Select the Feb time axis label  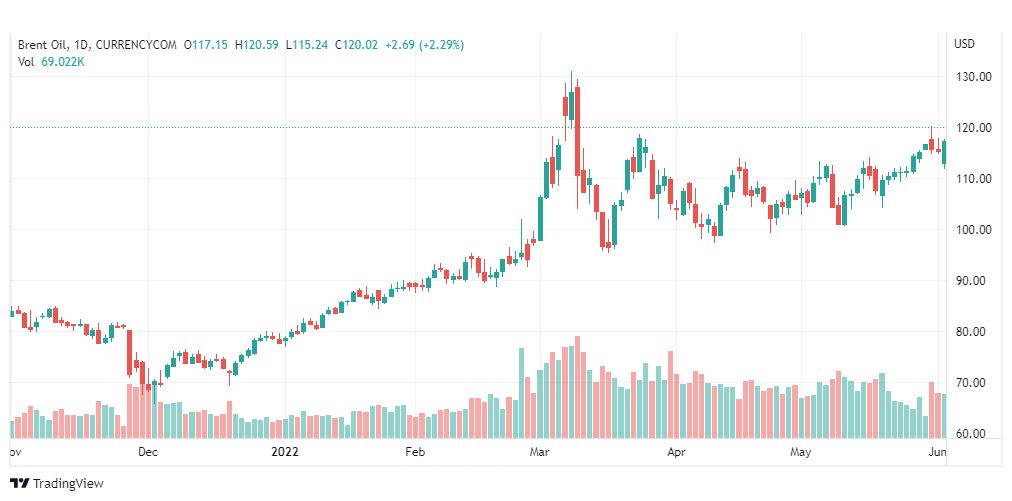415,452
